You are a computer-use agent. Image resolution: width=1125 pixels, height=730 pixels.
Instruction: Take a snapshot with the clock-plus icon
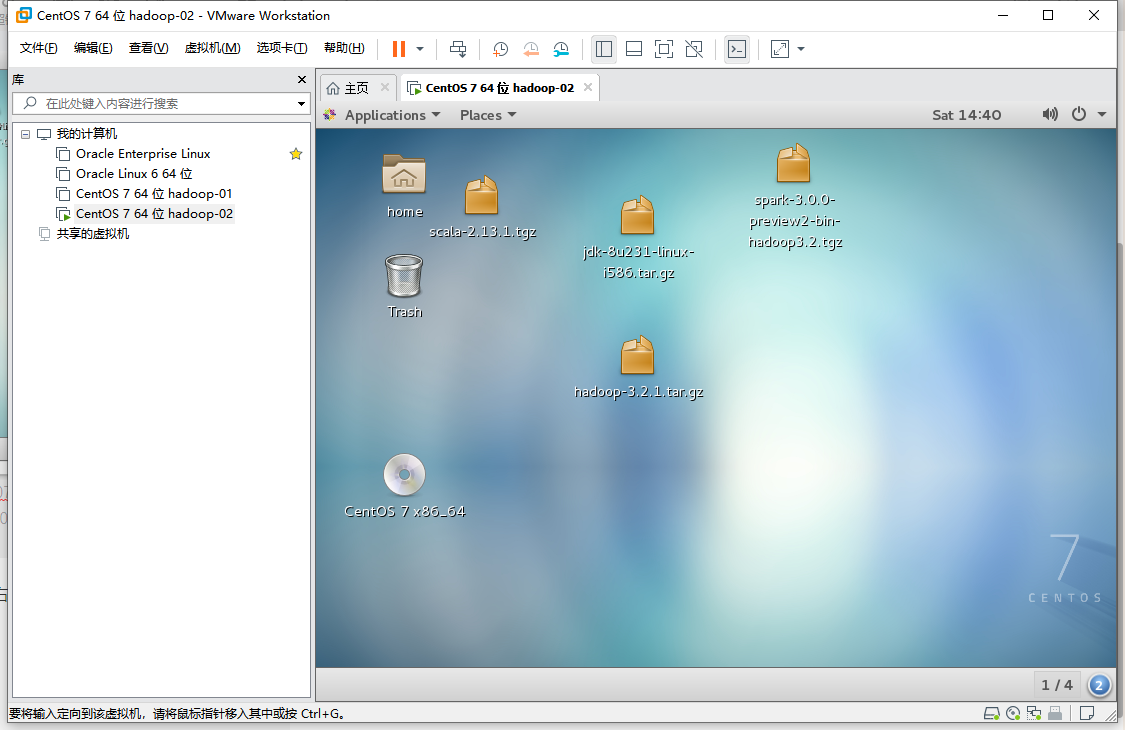(500, 49)
